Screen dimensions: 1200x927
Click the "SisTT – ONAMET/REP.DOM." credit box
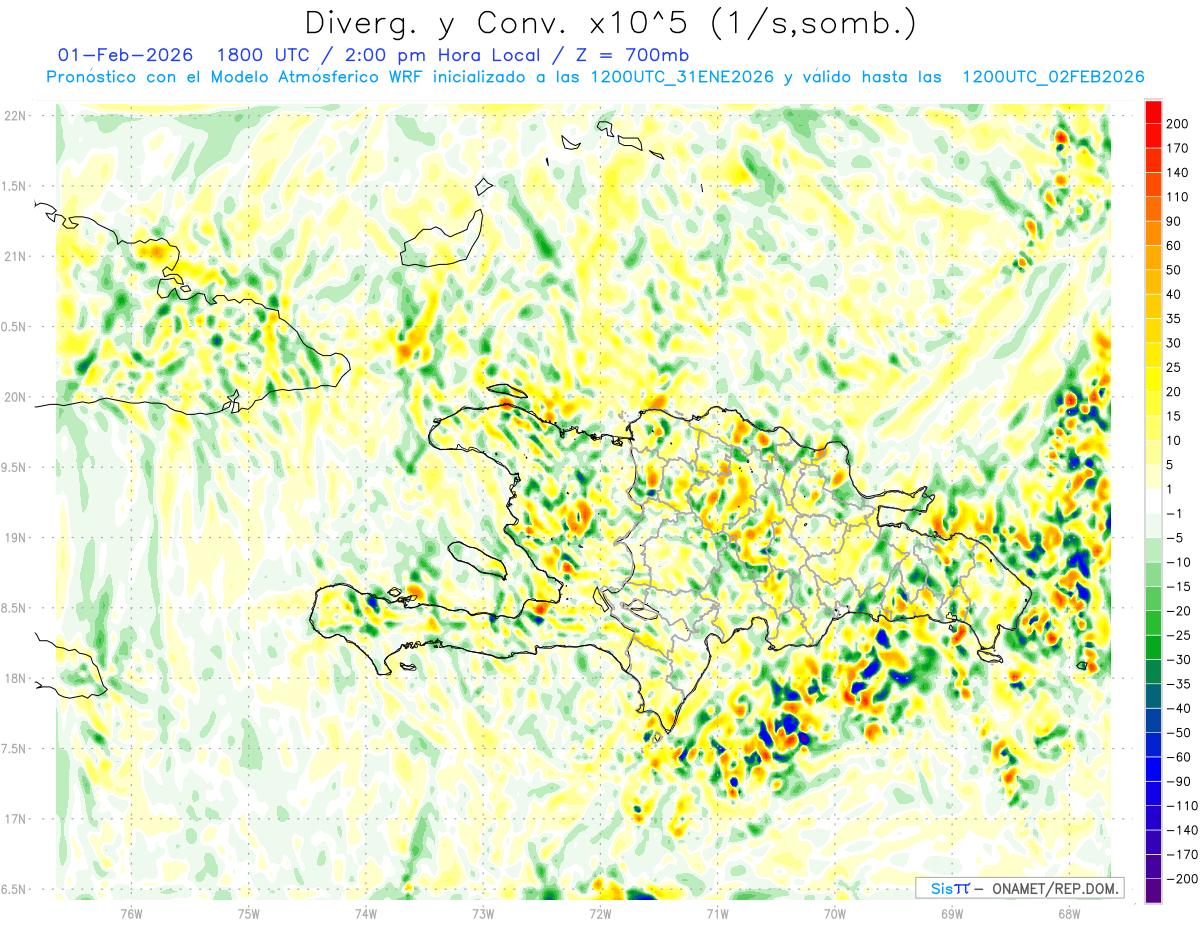[1019, 888]
